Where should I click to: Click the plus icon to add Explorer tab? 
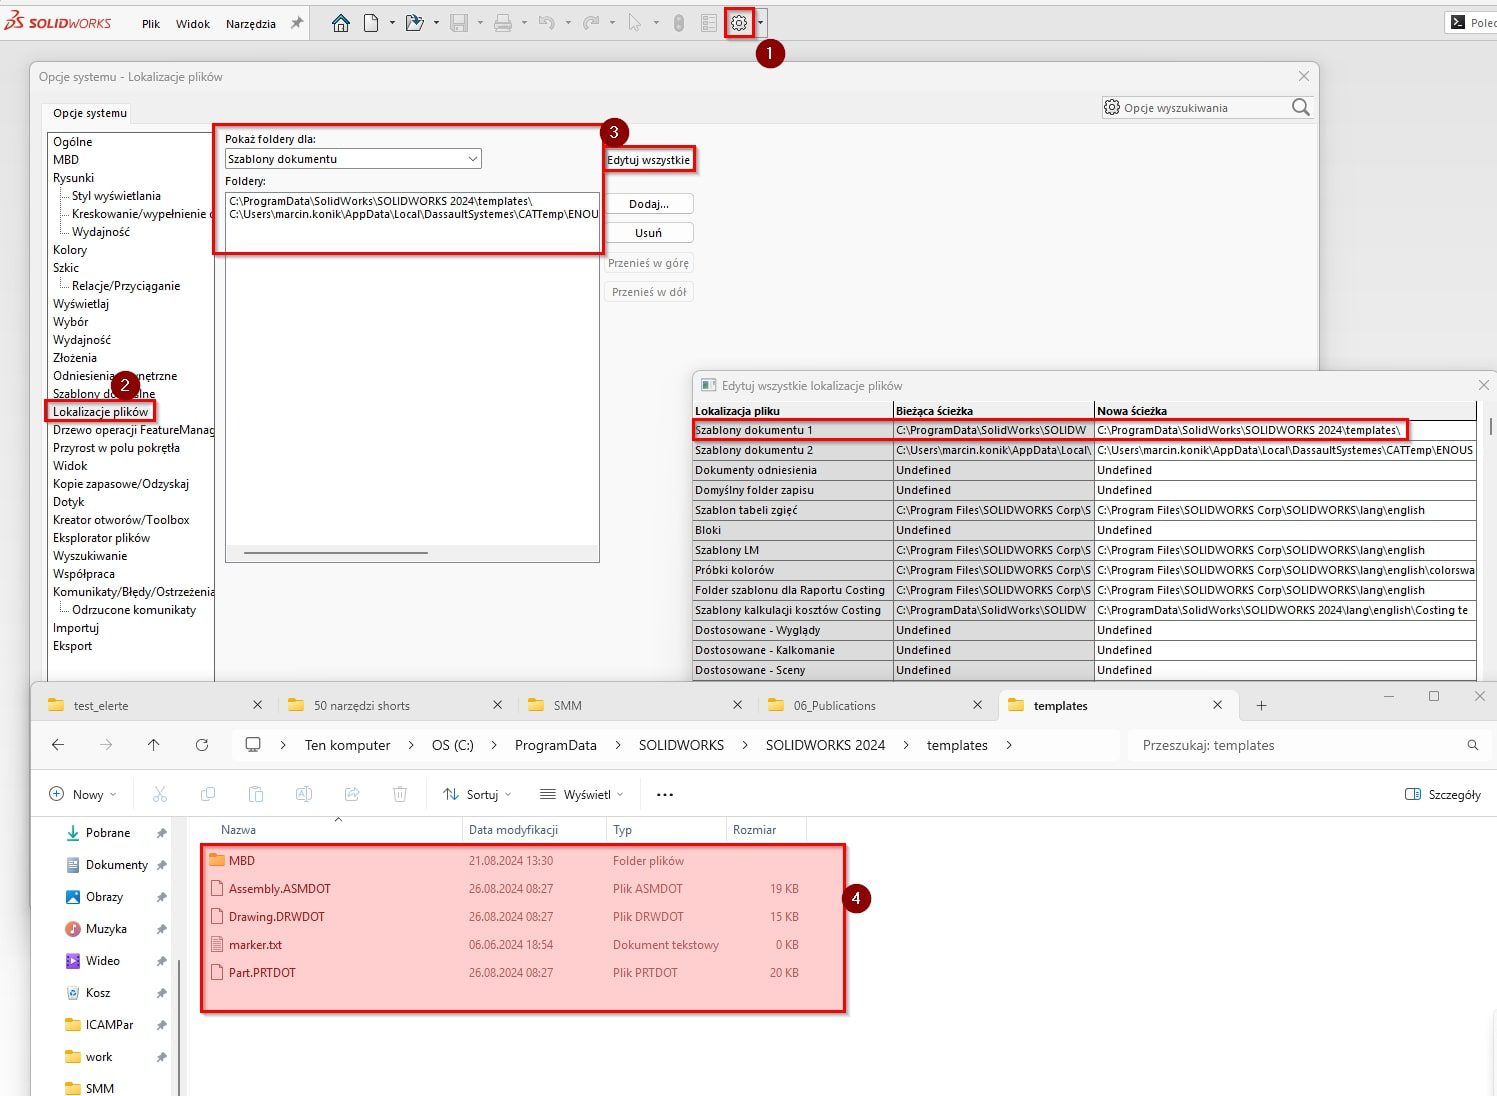pos(1261,705)
